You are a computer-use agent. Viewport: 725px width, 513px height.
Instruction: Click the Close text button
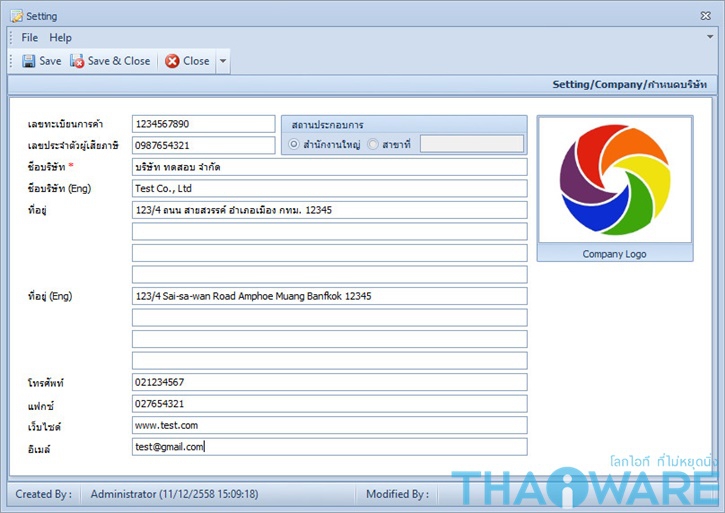[x=196, y=61]
